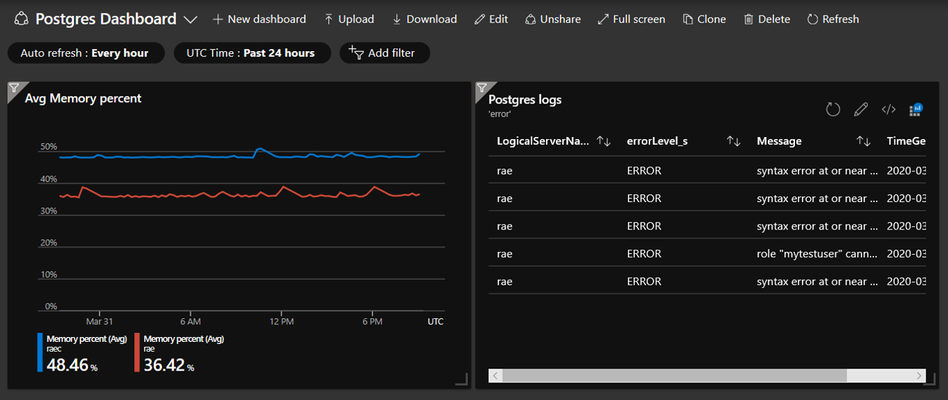
Task: Click the 48.46% raec memory value
Action: pyautogui.click(x=72, y=366)
